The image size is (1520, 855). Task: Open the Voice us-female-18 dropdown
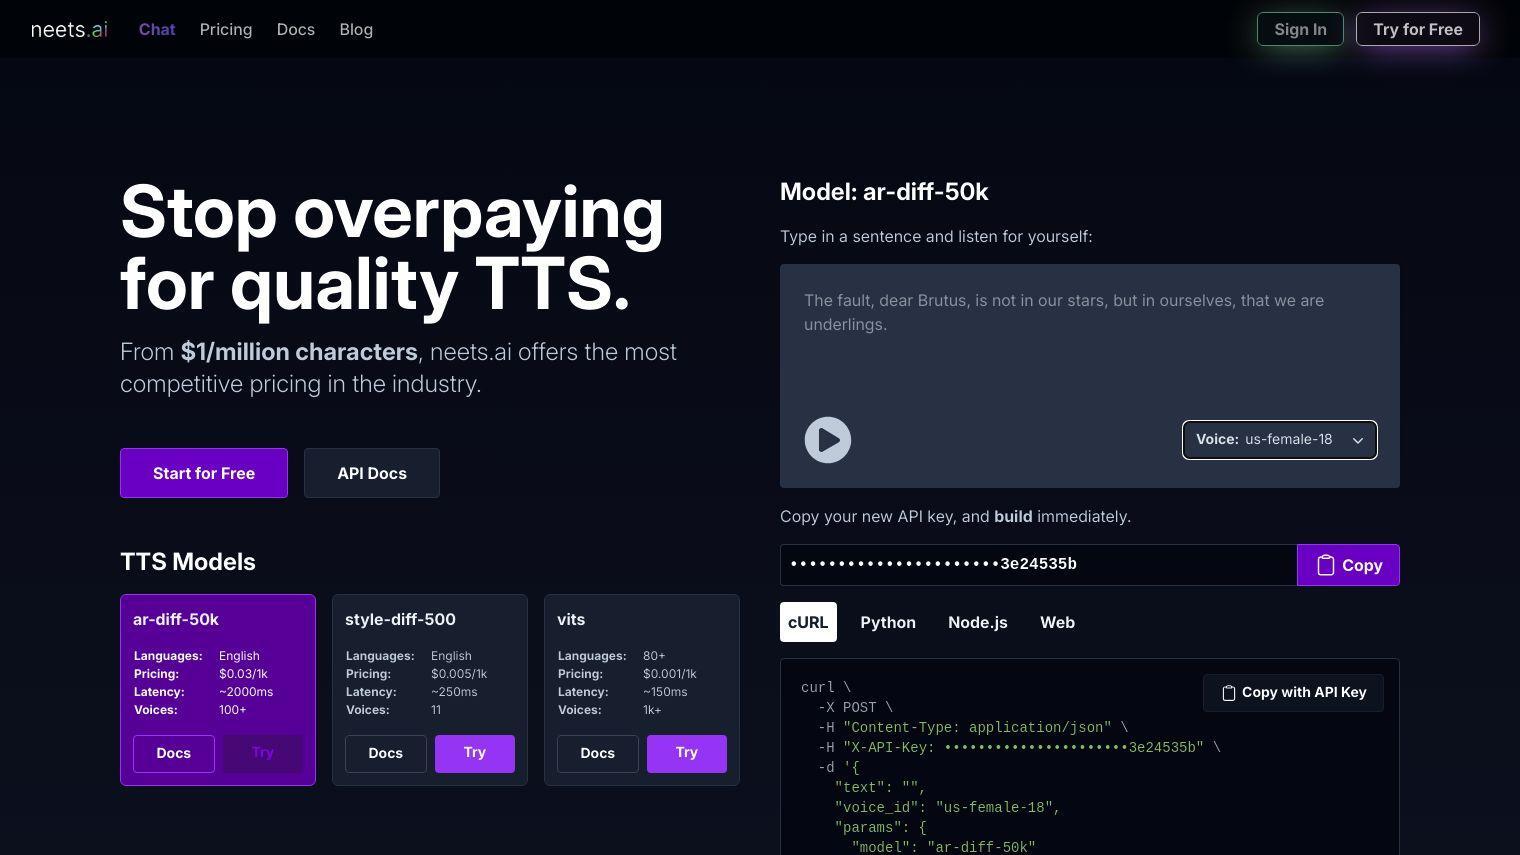point(1280,440)
